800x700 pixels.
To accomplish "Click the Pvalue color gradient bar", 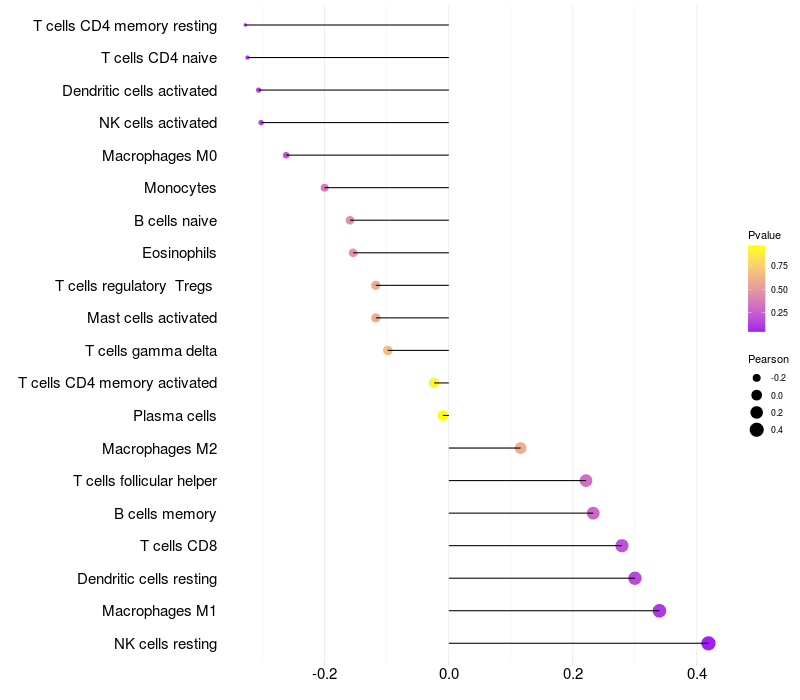I will point(757,288).
